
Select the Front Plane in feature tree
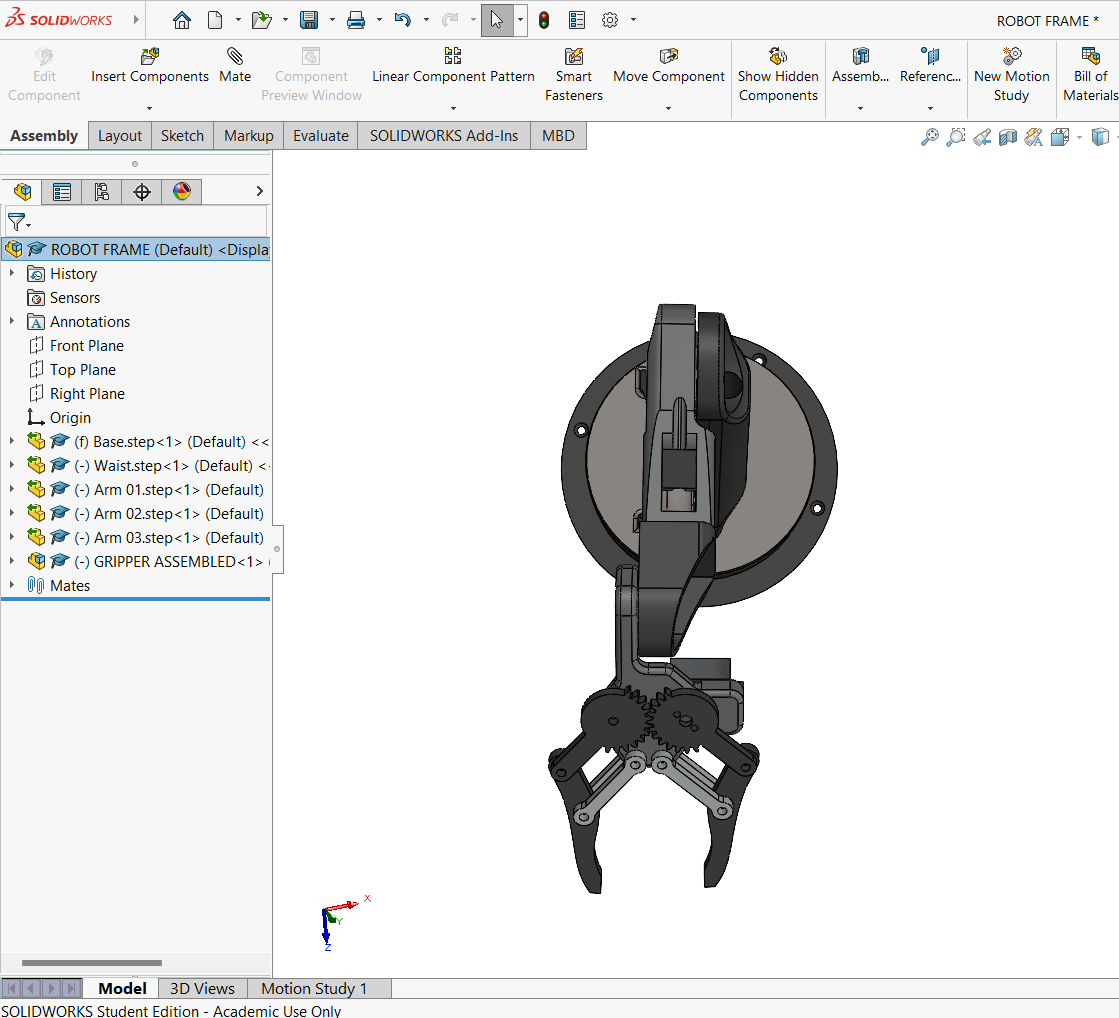pos(87,346)
